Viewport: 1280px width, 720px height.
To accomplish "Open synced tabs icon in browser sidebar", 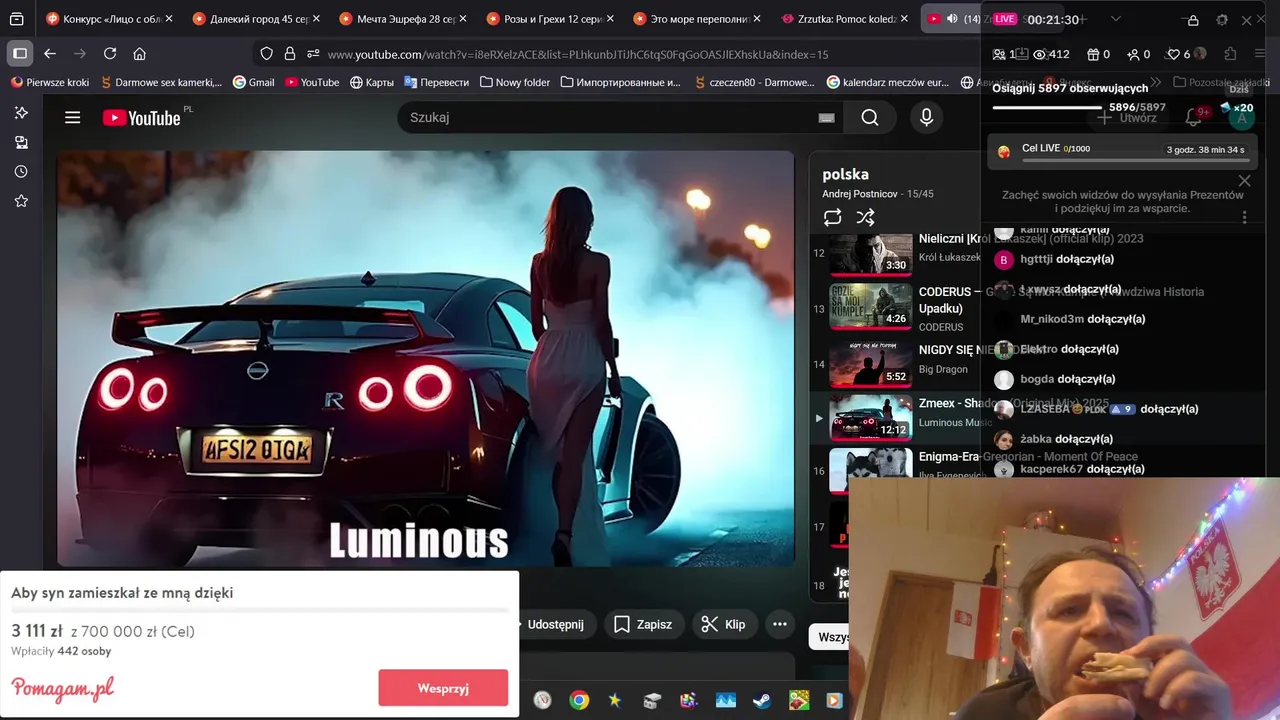I will coord(21,143).
